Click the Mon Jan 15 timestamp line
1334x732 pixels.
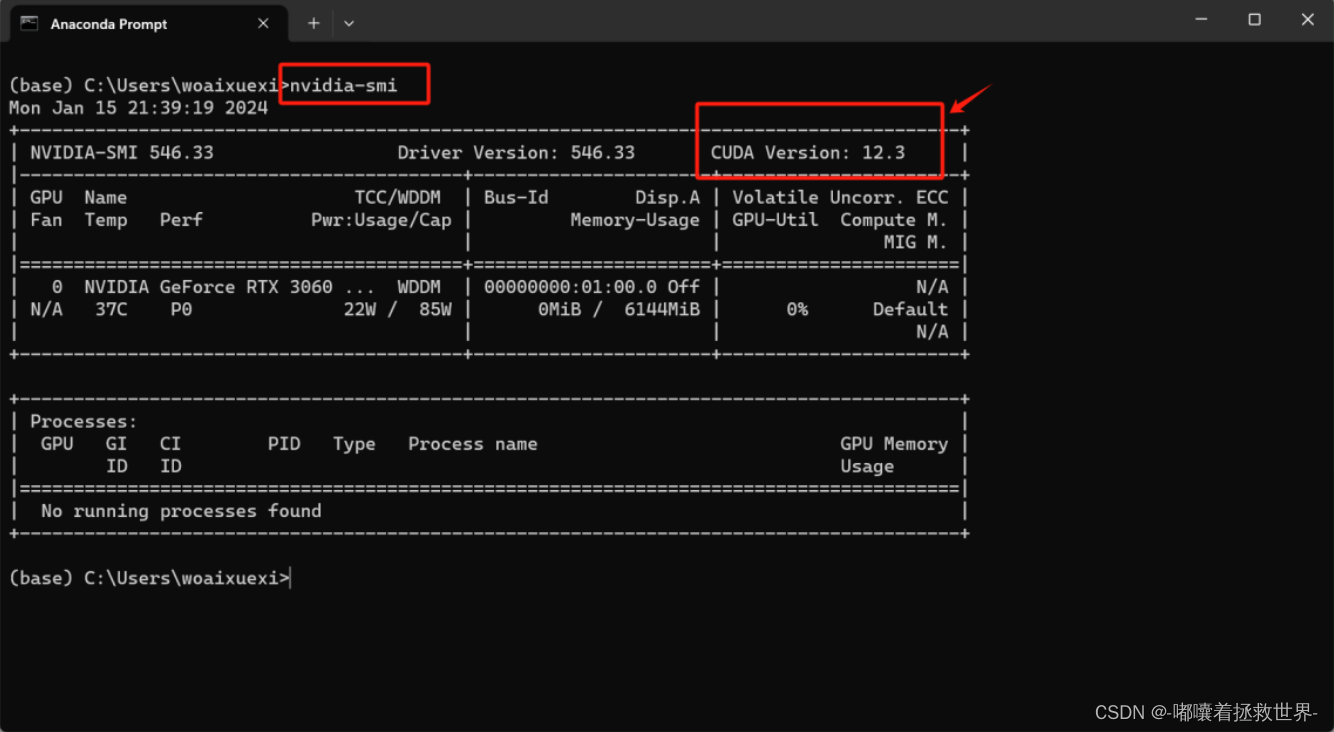[139, 108]
